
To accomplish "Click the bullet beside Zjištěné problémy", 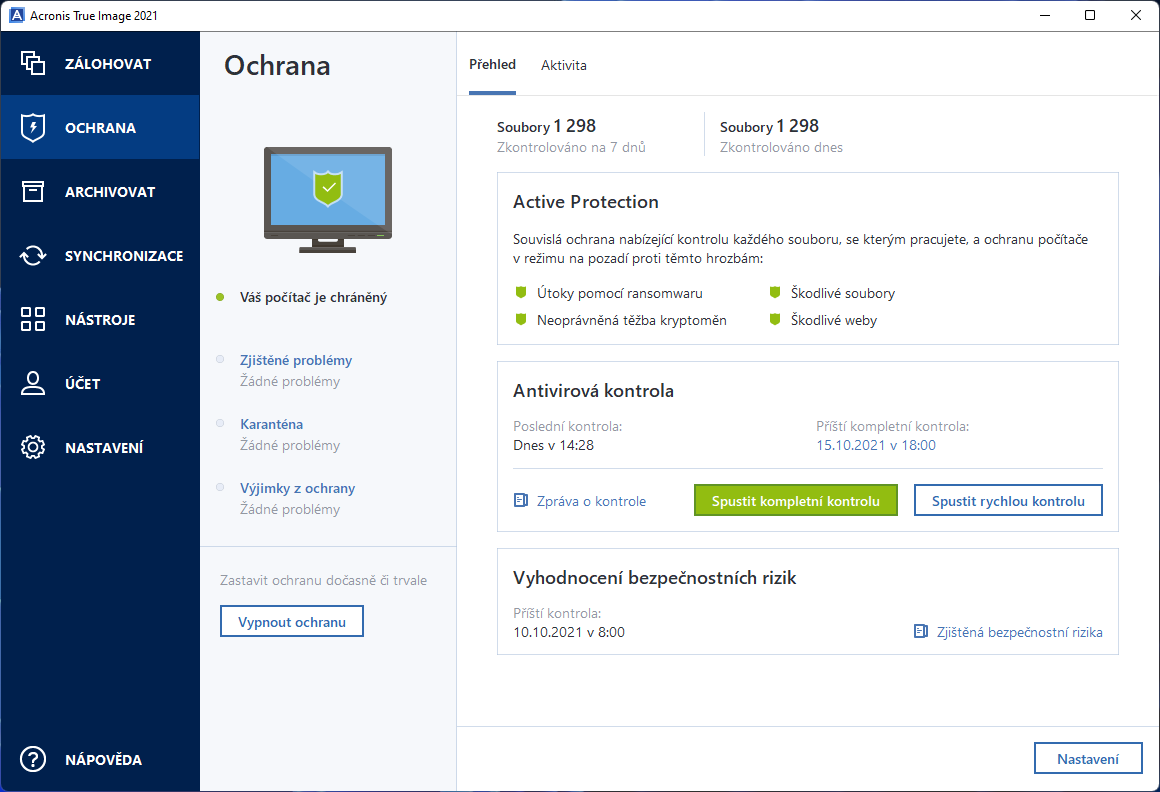I will (x=220, y=359).
